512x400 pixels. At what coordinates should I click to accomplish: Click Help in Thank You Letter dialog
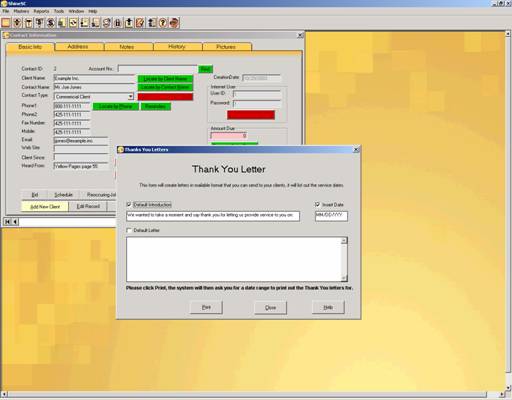click(328, 307)
